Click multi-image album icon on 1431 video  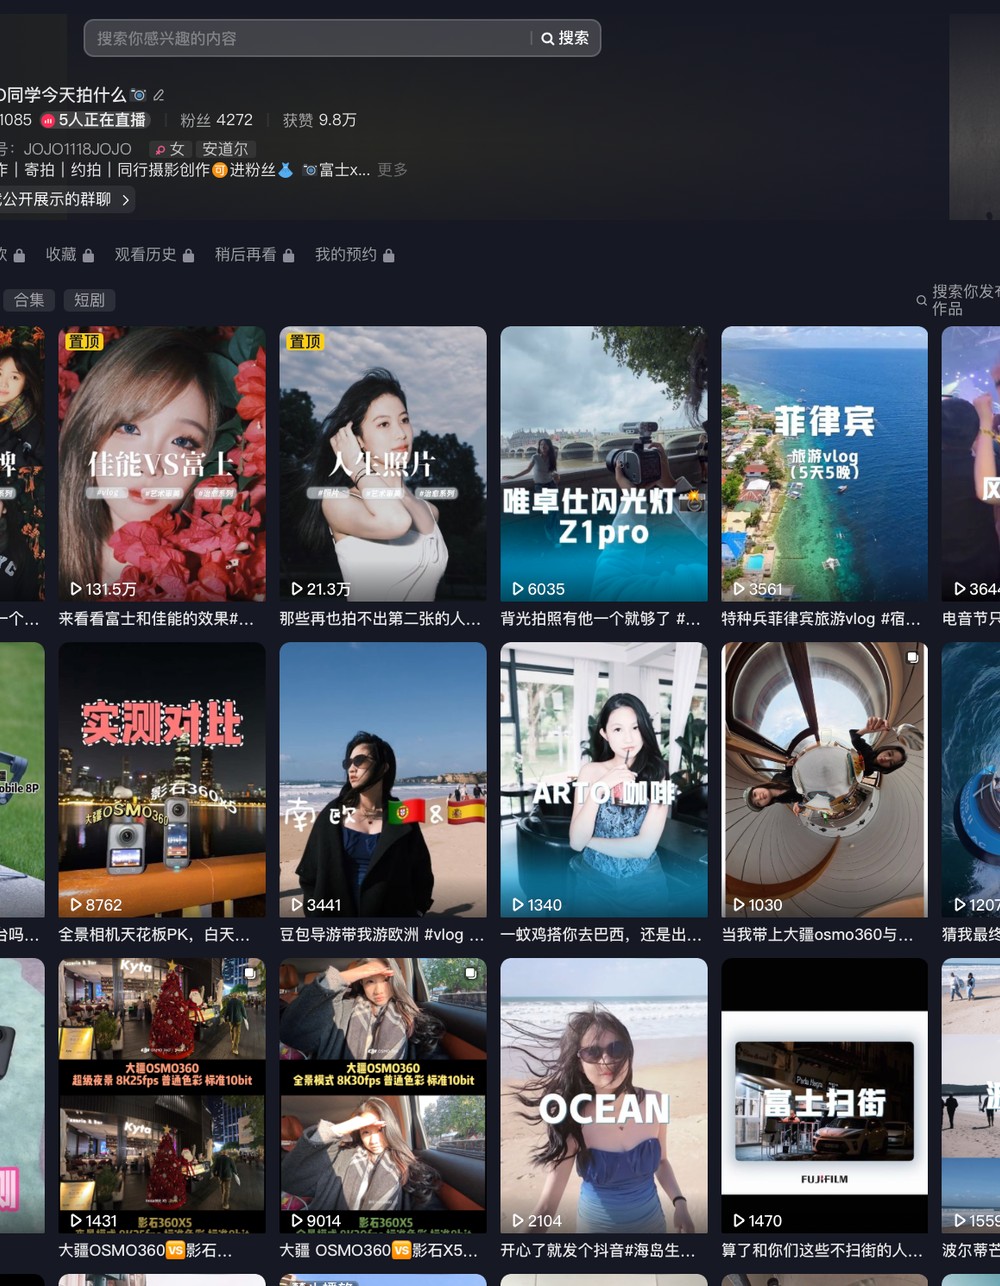click(250, 973)
